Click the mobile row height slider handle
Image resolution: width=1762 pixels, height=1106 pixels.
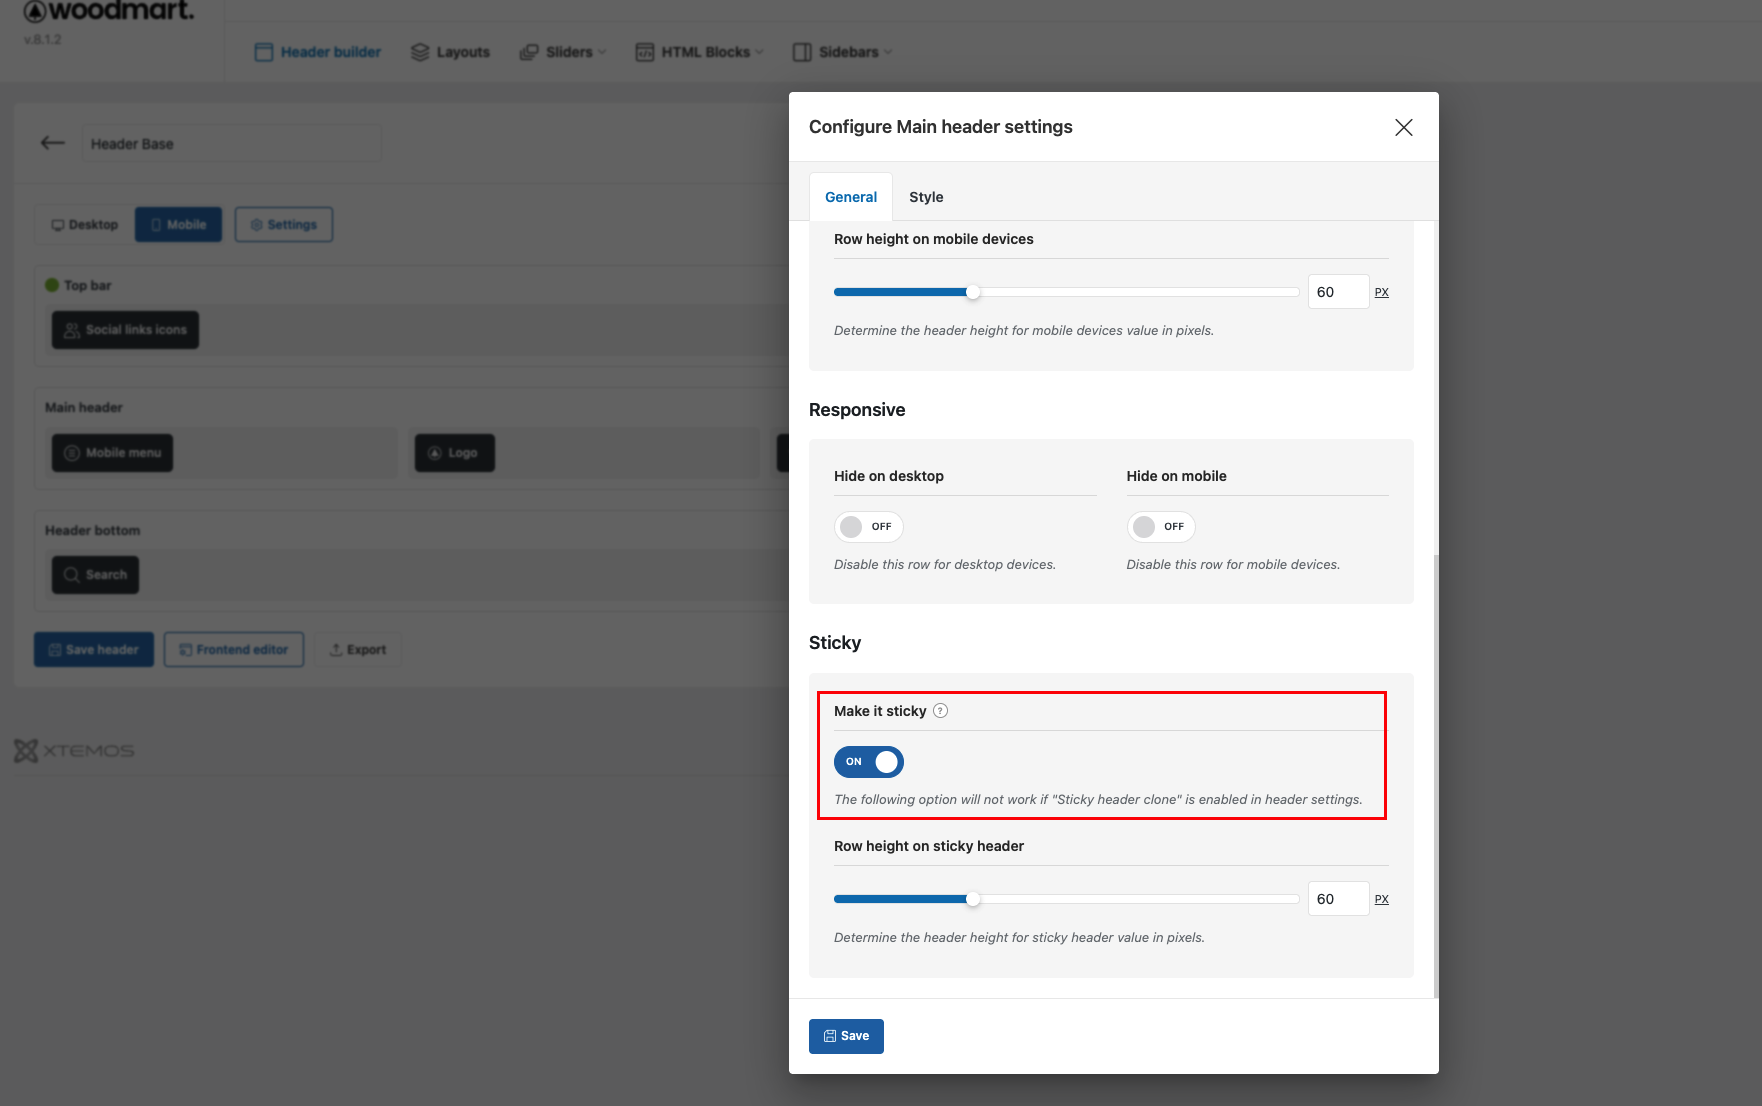pos(973,292)
